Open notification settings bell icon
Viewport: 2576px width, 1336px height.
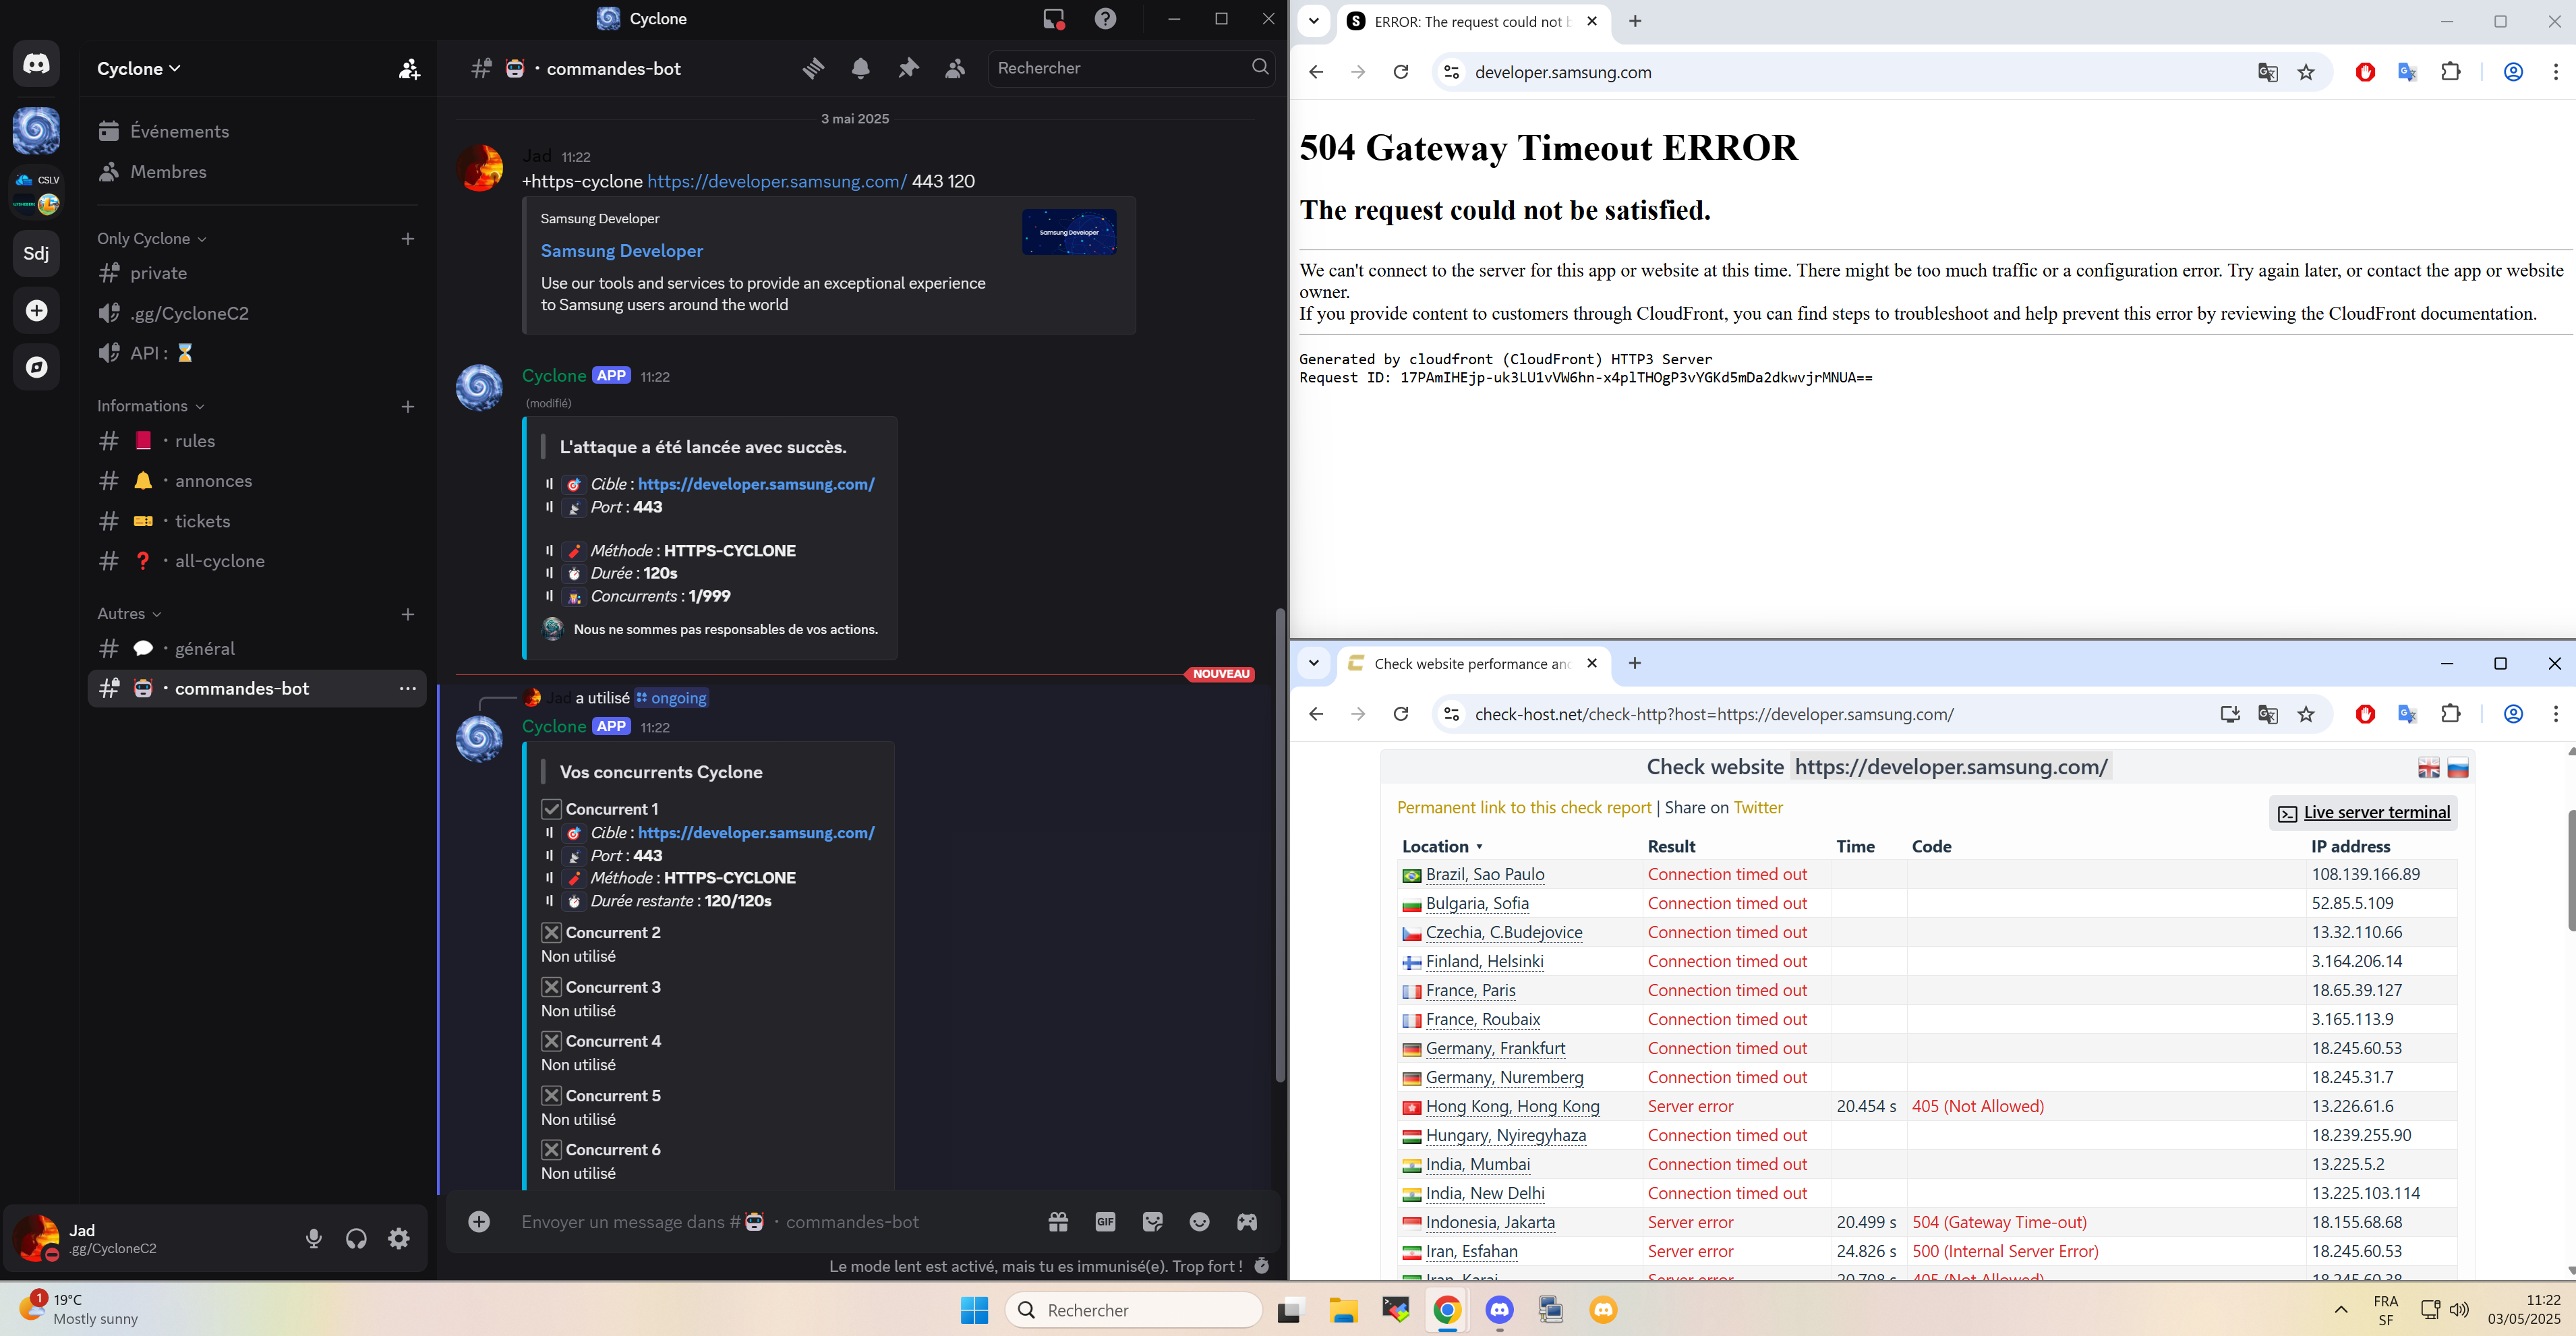[860, 68]
